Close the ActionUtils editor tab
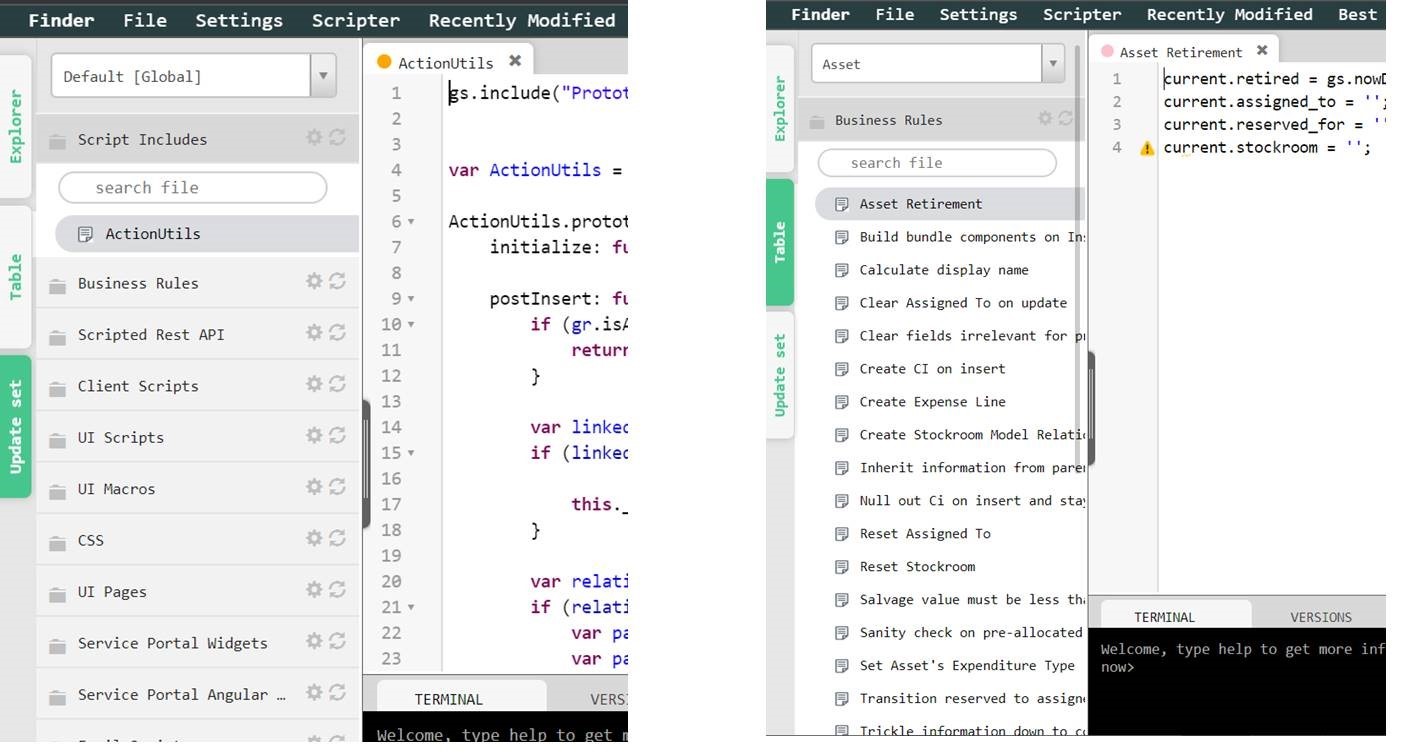The image size is (1409, 754). (515, 61)
